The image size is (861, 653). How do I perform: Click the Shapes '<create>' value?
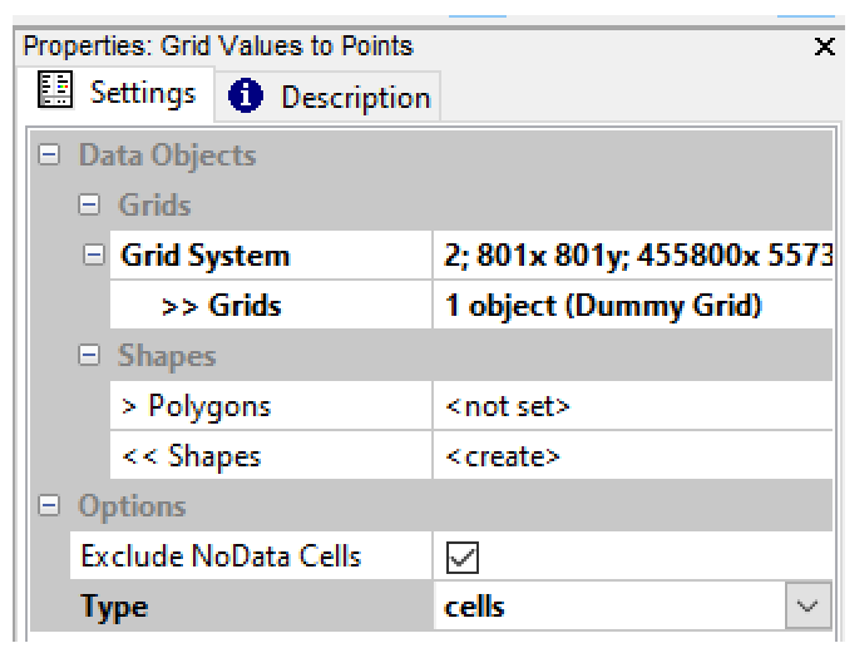[503, 457]
